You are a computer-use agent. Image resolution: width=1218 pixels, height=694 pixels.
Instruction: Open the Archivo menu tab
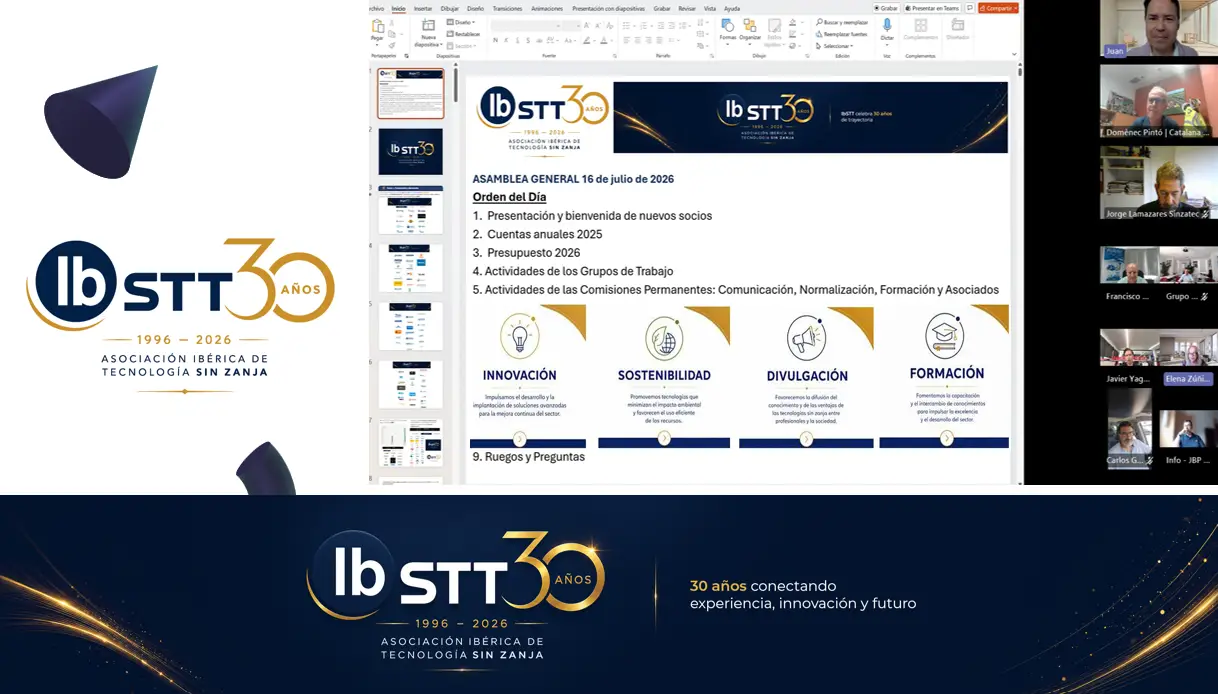coord(377,8)
